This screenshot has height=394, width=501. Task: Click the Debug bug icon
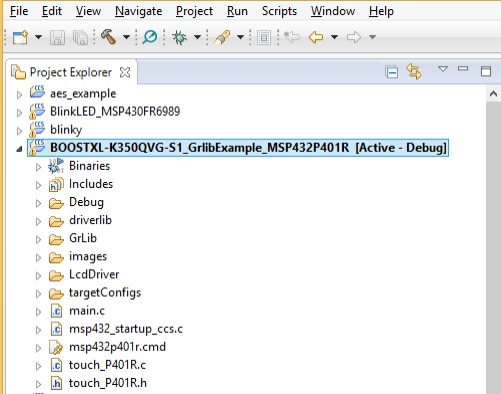tap(180, 37)
